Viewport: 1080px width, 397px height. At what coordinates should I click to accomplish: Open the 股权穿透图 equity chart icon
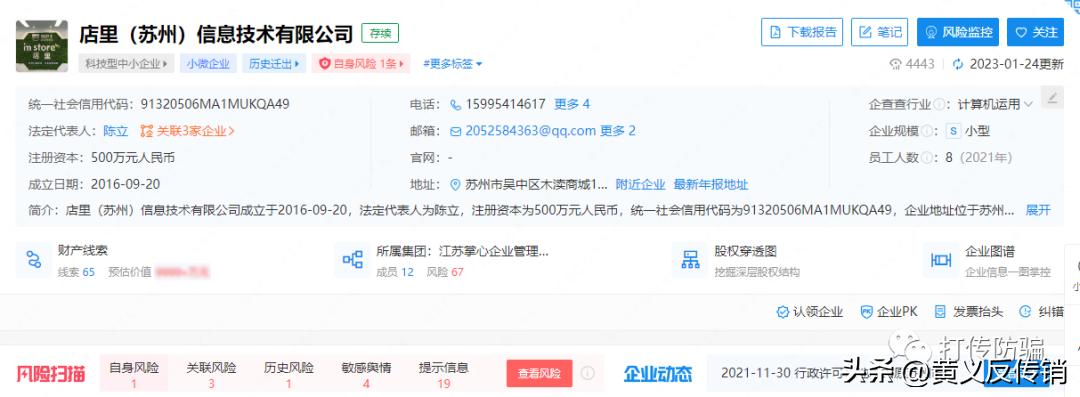690,260
